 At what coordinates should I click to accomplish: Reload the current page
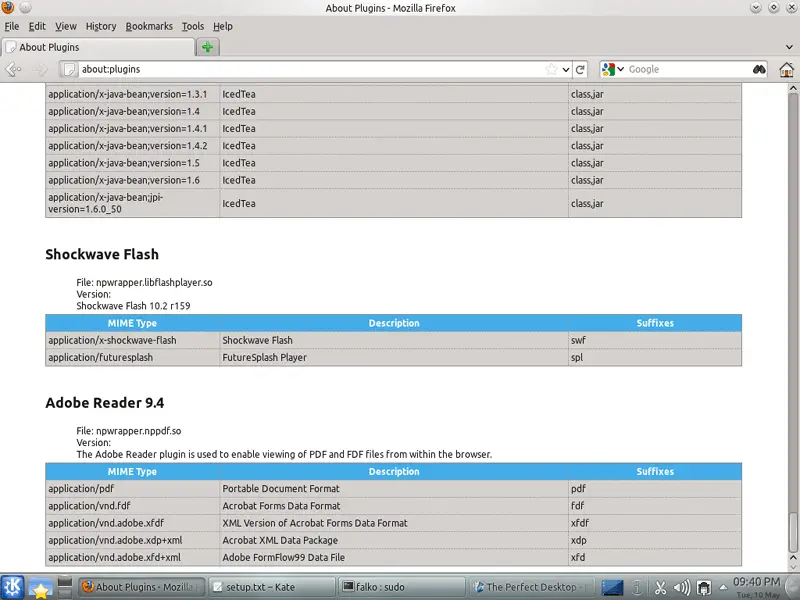pos(580,69)
